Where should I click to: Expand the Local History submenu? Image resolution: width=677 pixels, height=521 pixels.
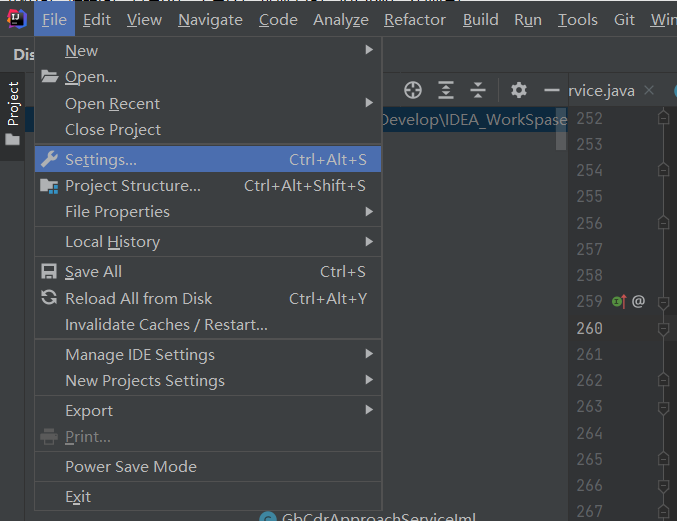(x=208, y=242)
